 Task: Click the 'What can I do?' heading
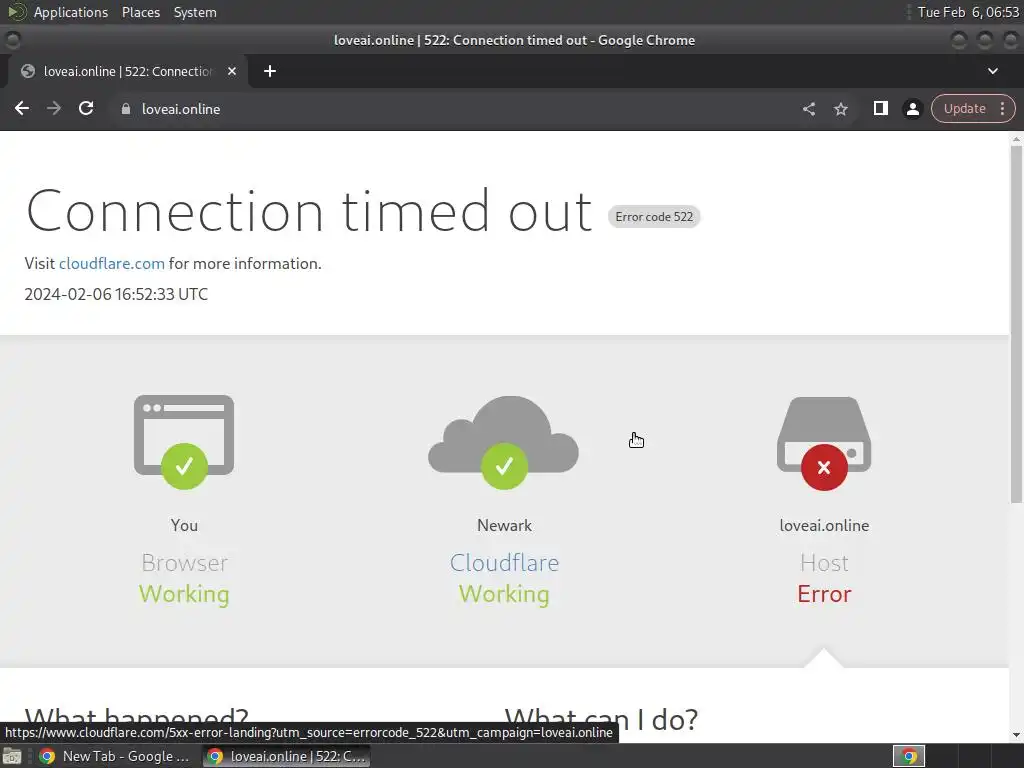click(x=601, y=720)
